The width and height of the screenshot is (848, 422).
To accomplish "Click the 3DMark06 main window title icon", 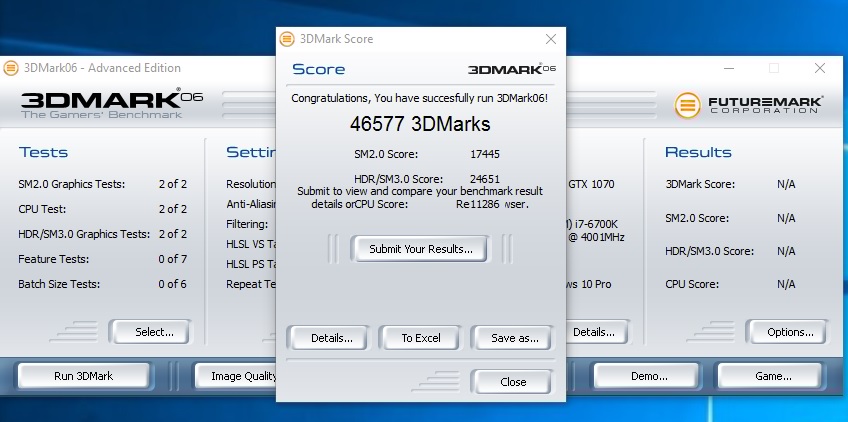I will 10,68.
